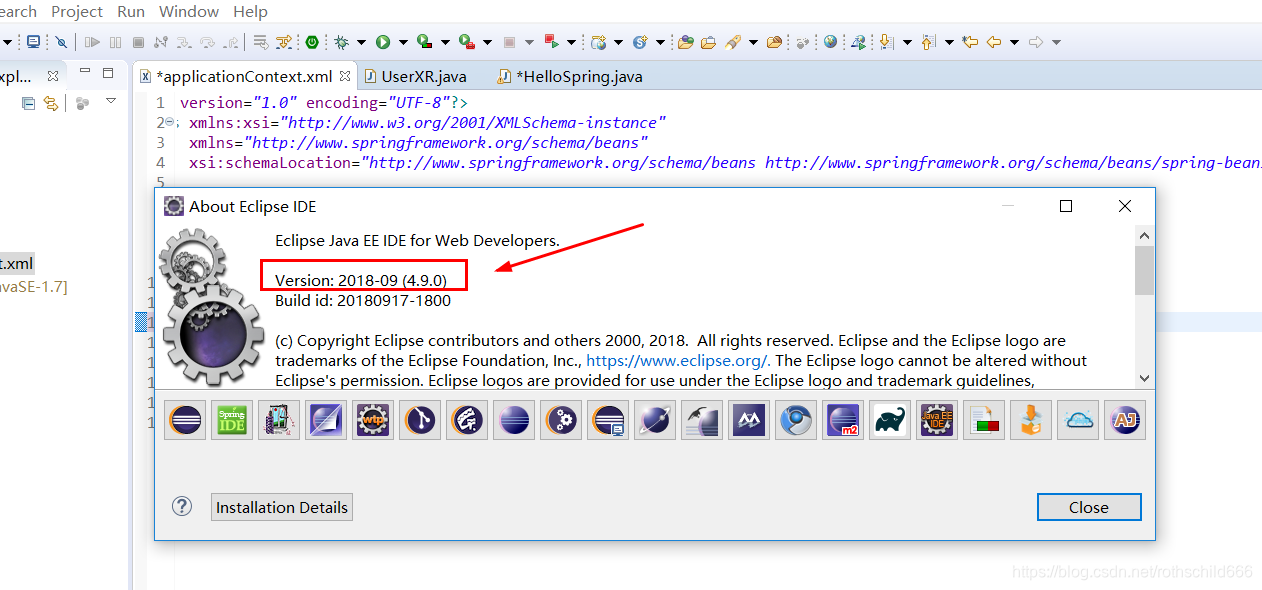
Task: Open the Coverage icon dropdown arrow
Action: (x=445, y=42)
